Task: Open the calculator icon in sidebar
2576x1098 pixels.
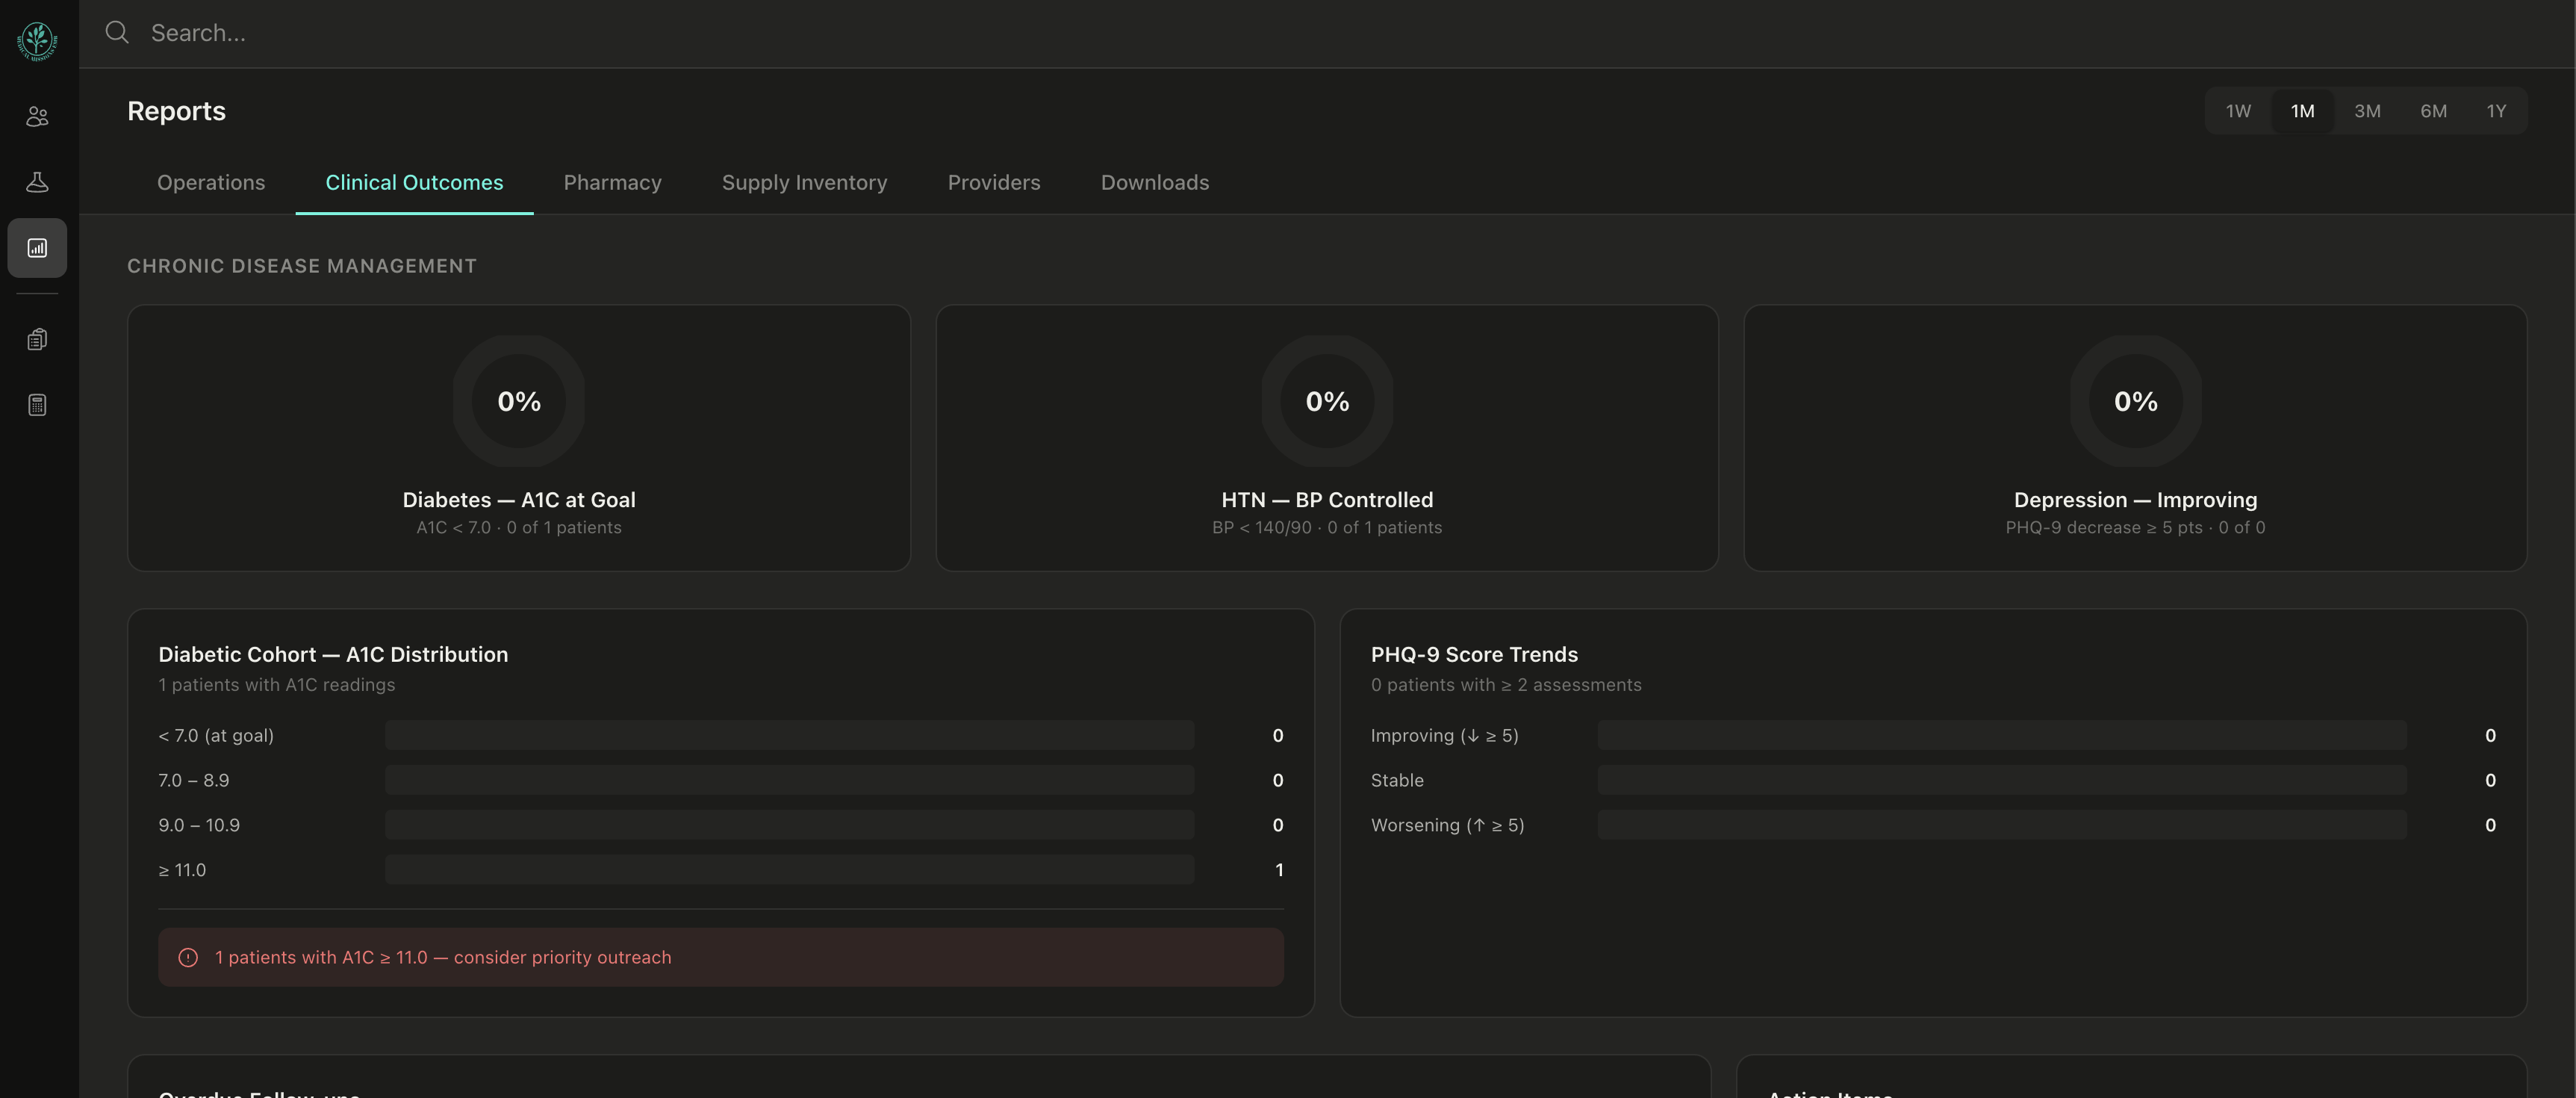Action: [x=37, y=405]
